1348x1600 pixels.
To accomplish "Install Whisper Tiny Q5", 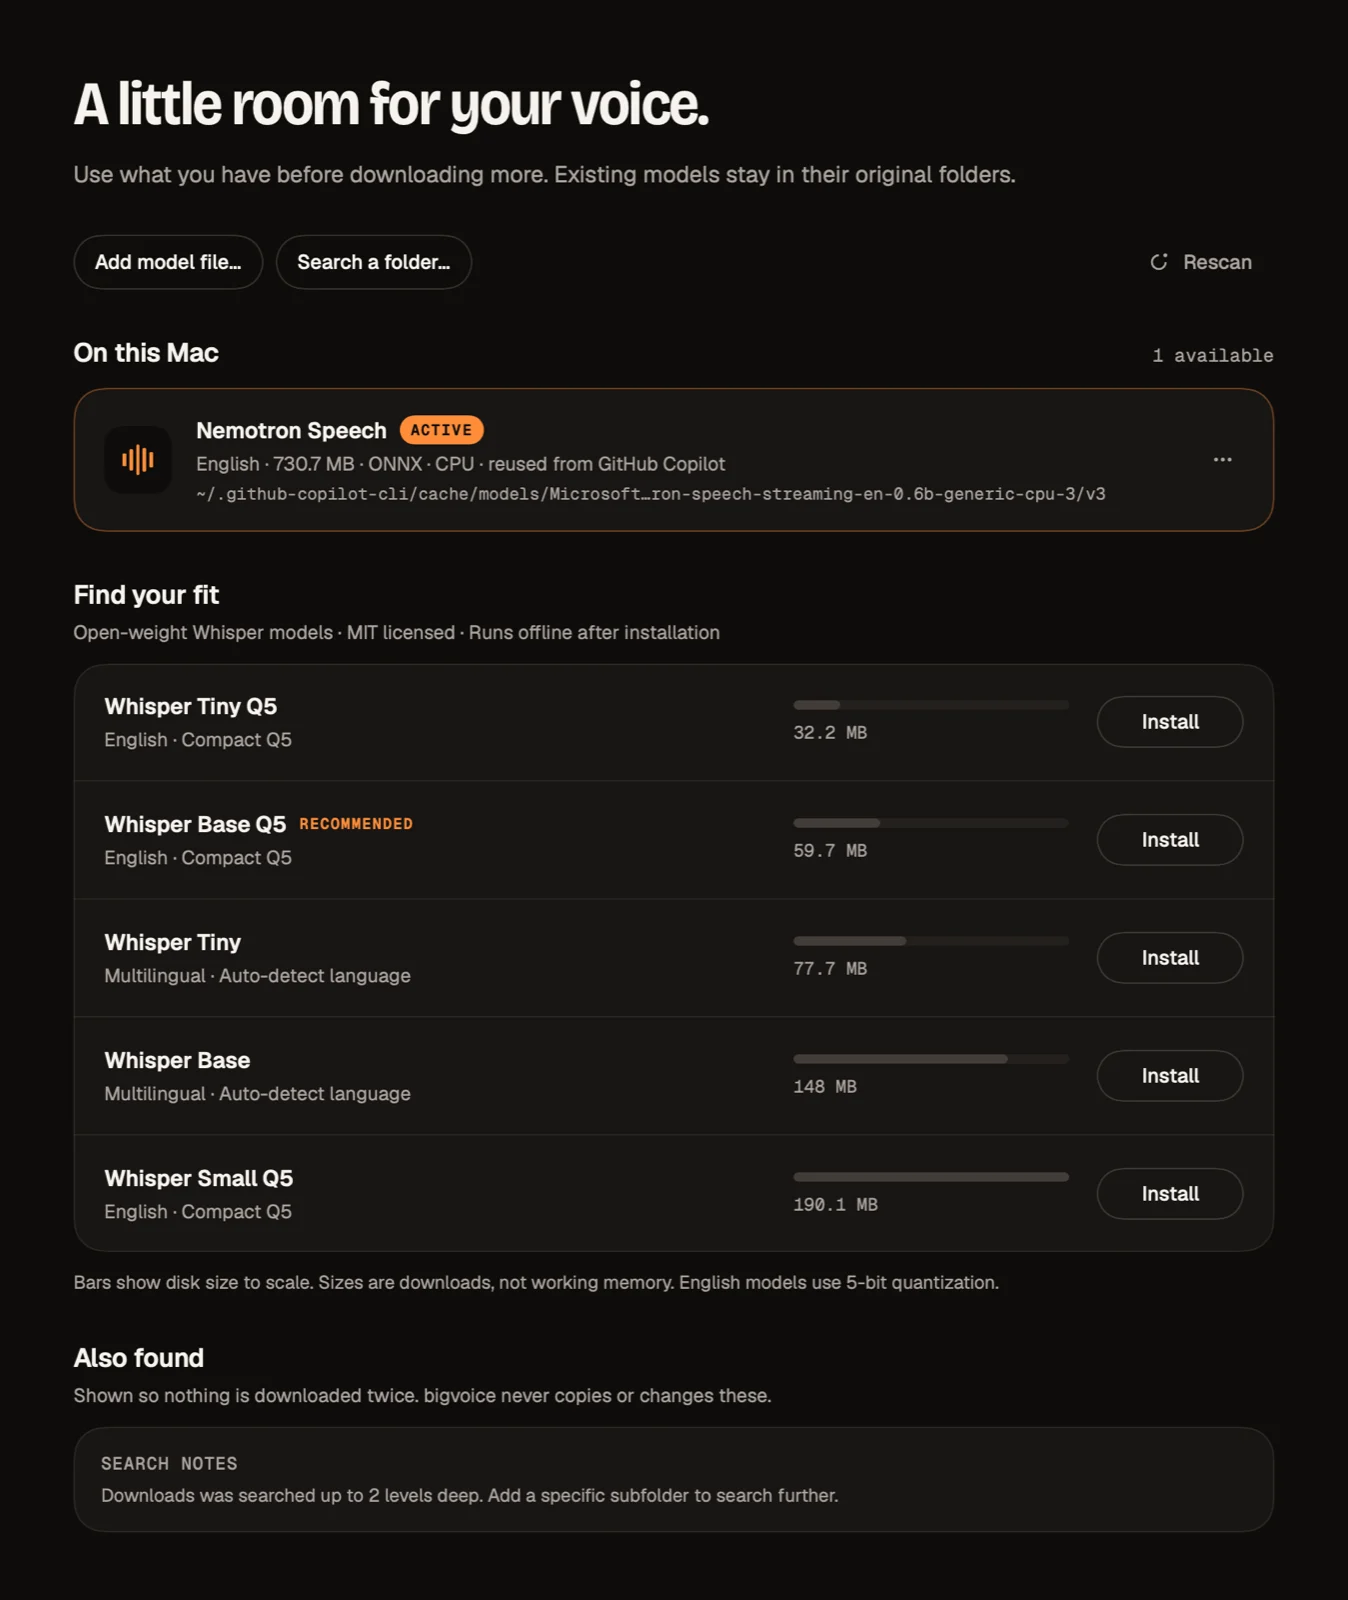I will point(1170,722).
